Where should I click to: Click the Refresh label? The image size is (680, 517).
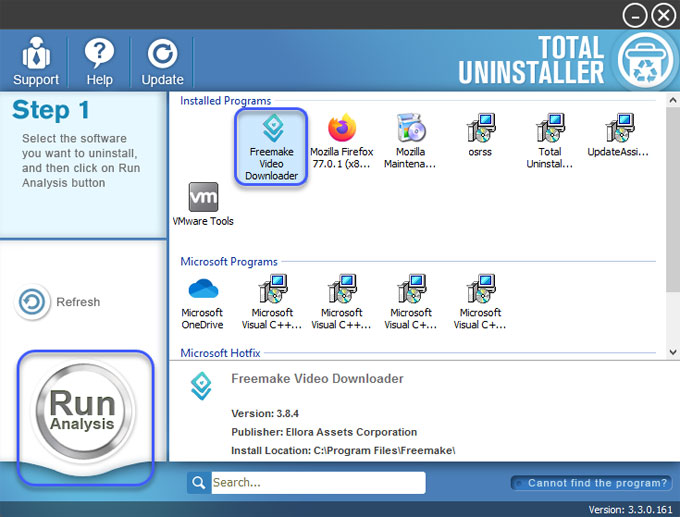coord(78,302)
